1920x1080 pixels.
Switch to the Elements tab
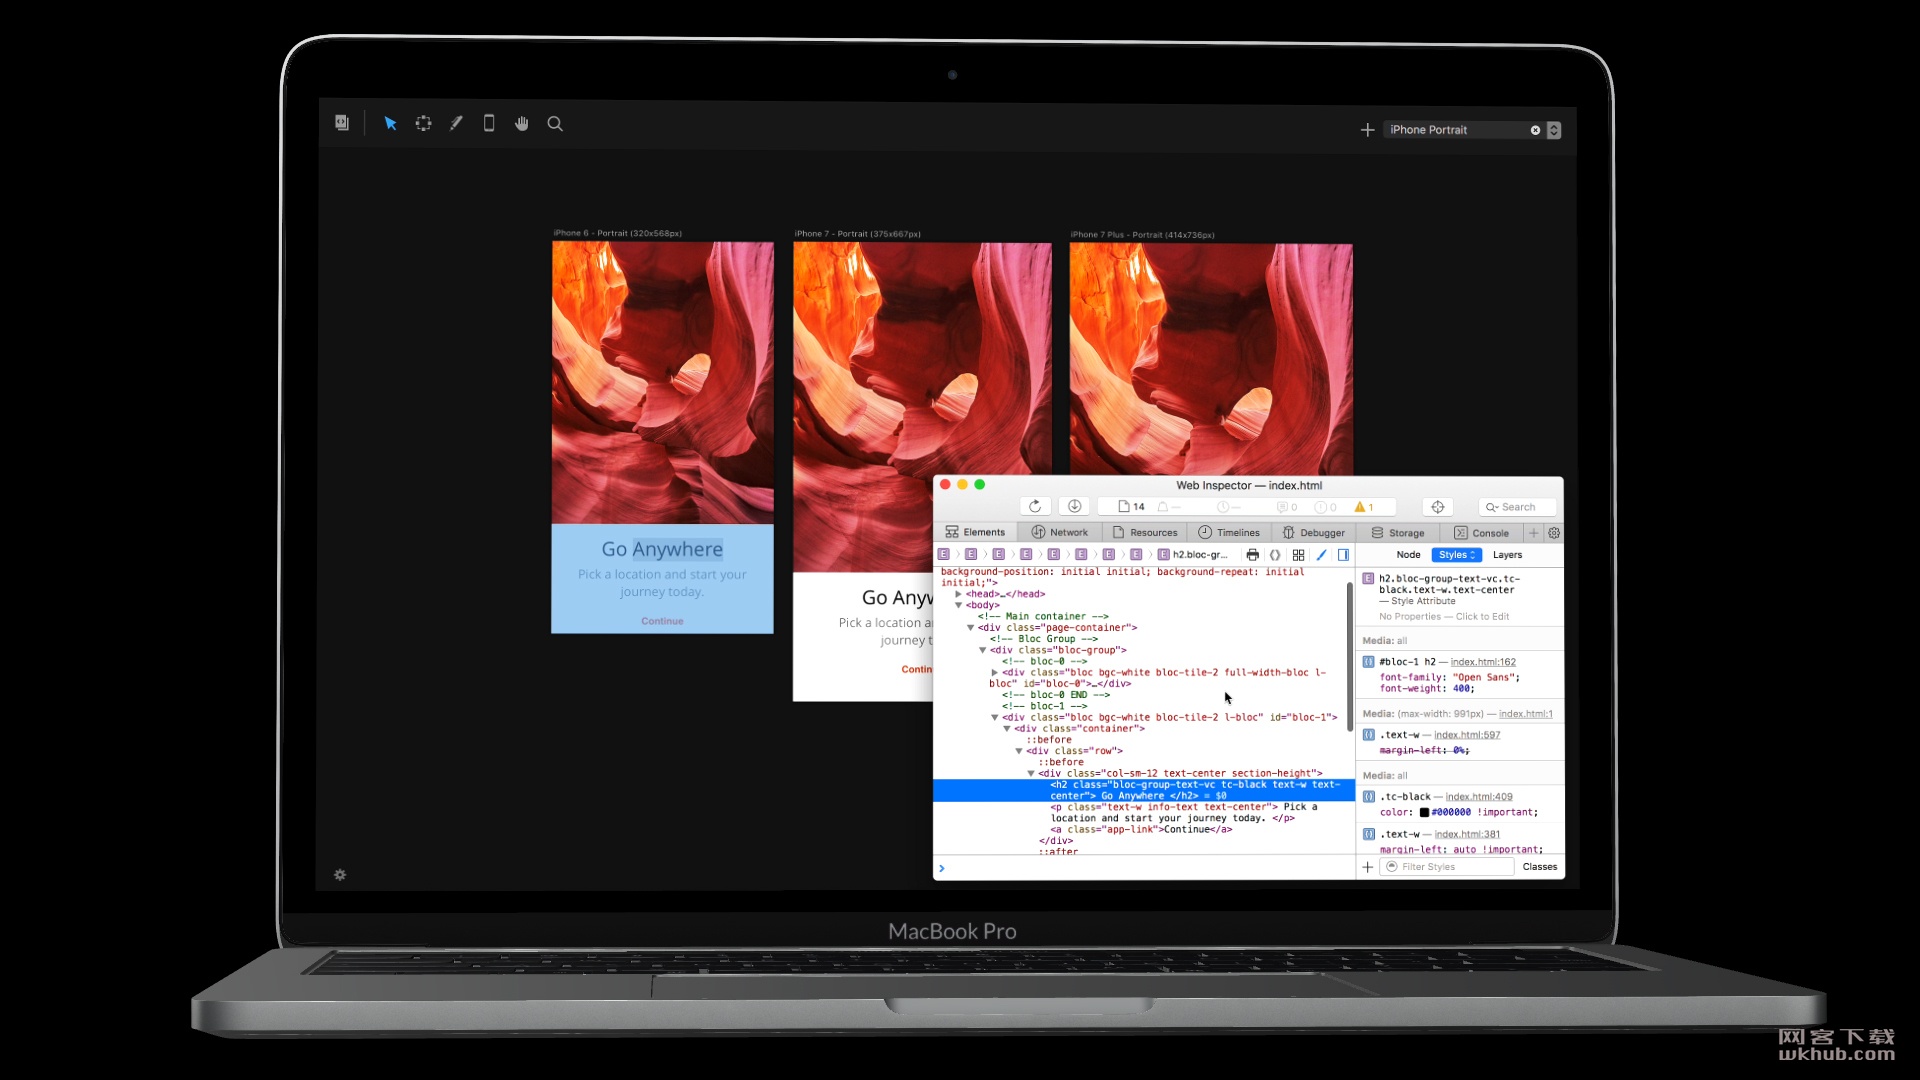975,533
